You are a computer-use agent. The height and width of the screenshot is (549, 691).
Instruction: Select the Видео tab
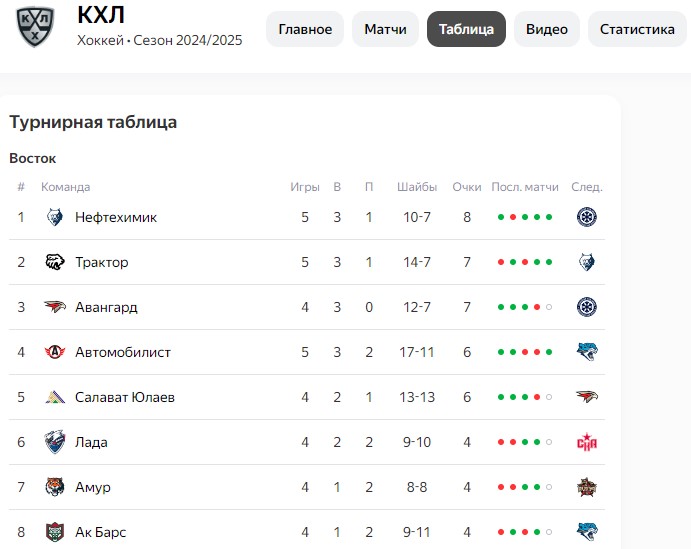click(547, 29)
